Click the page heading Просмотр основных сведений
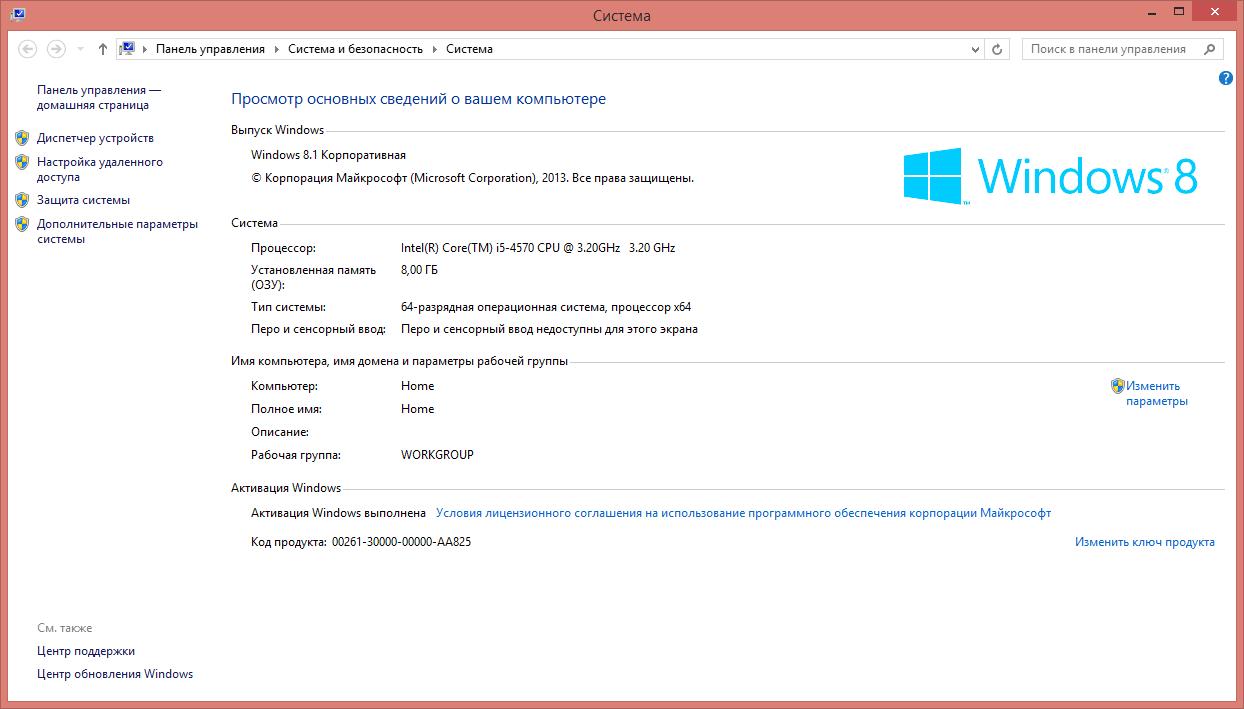Screen dimensions: 1244x709 coord(418,99)
